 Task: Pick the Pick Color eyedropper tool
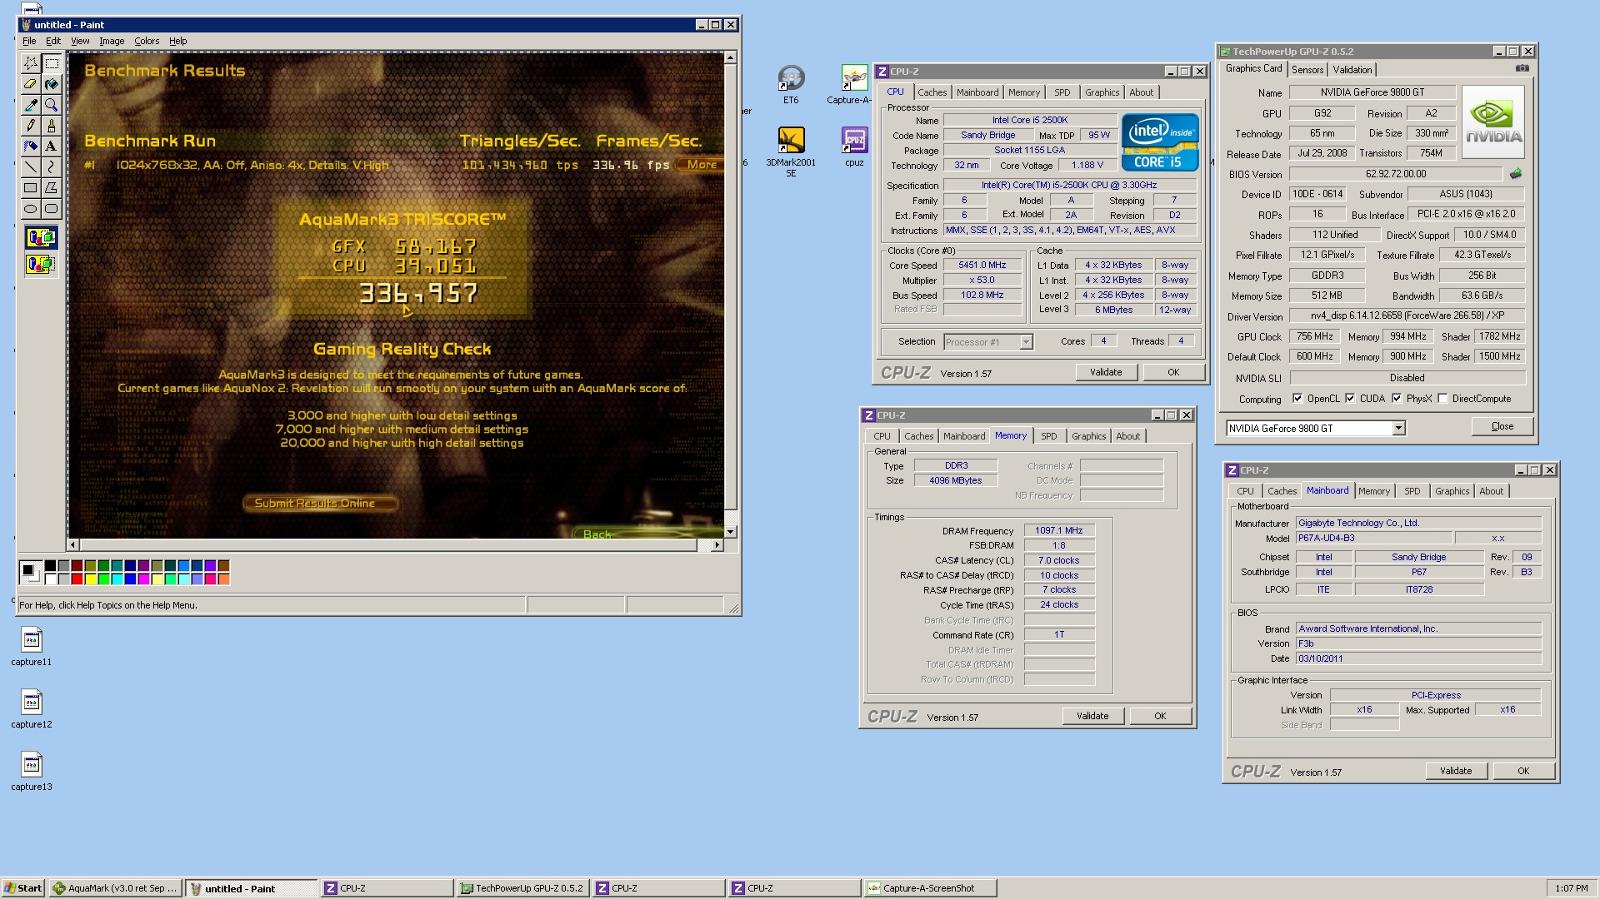pyautogui.click(x=31, y=105)
